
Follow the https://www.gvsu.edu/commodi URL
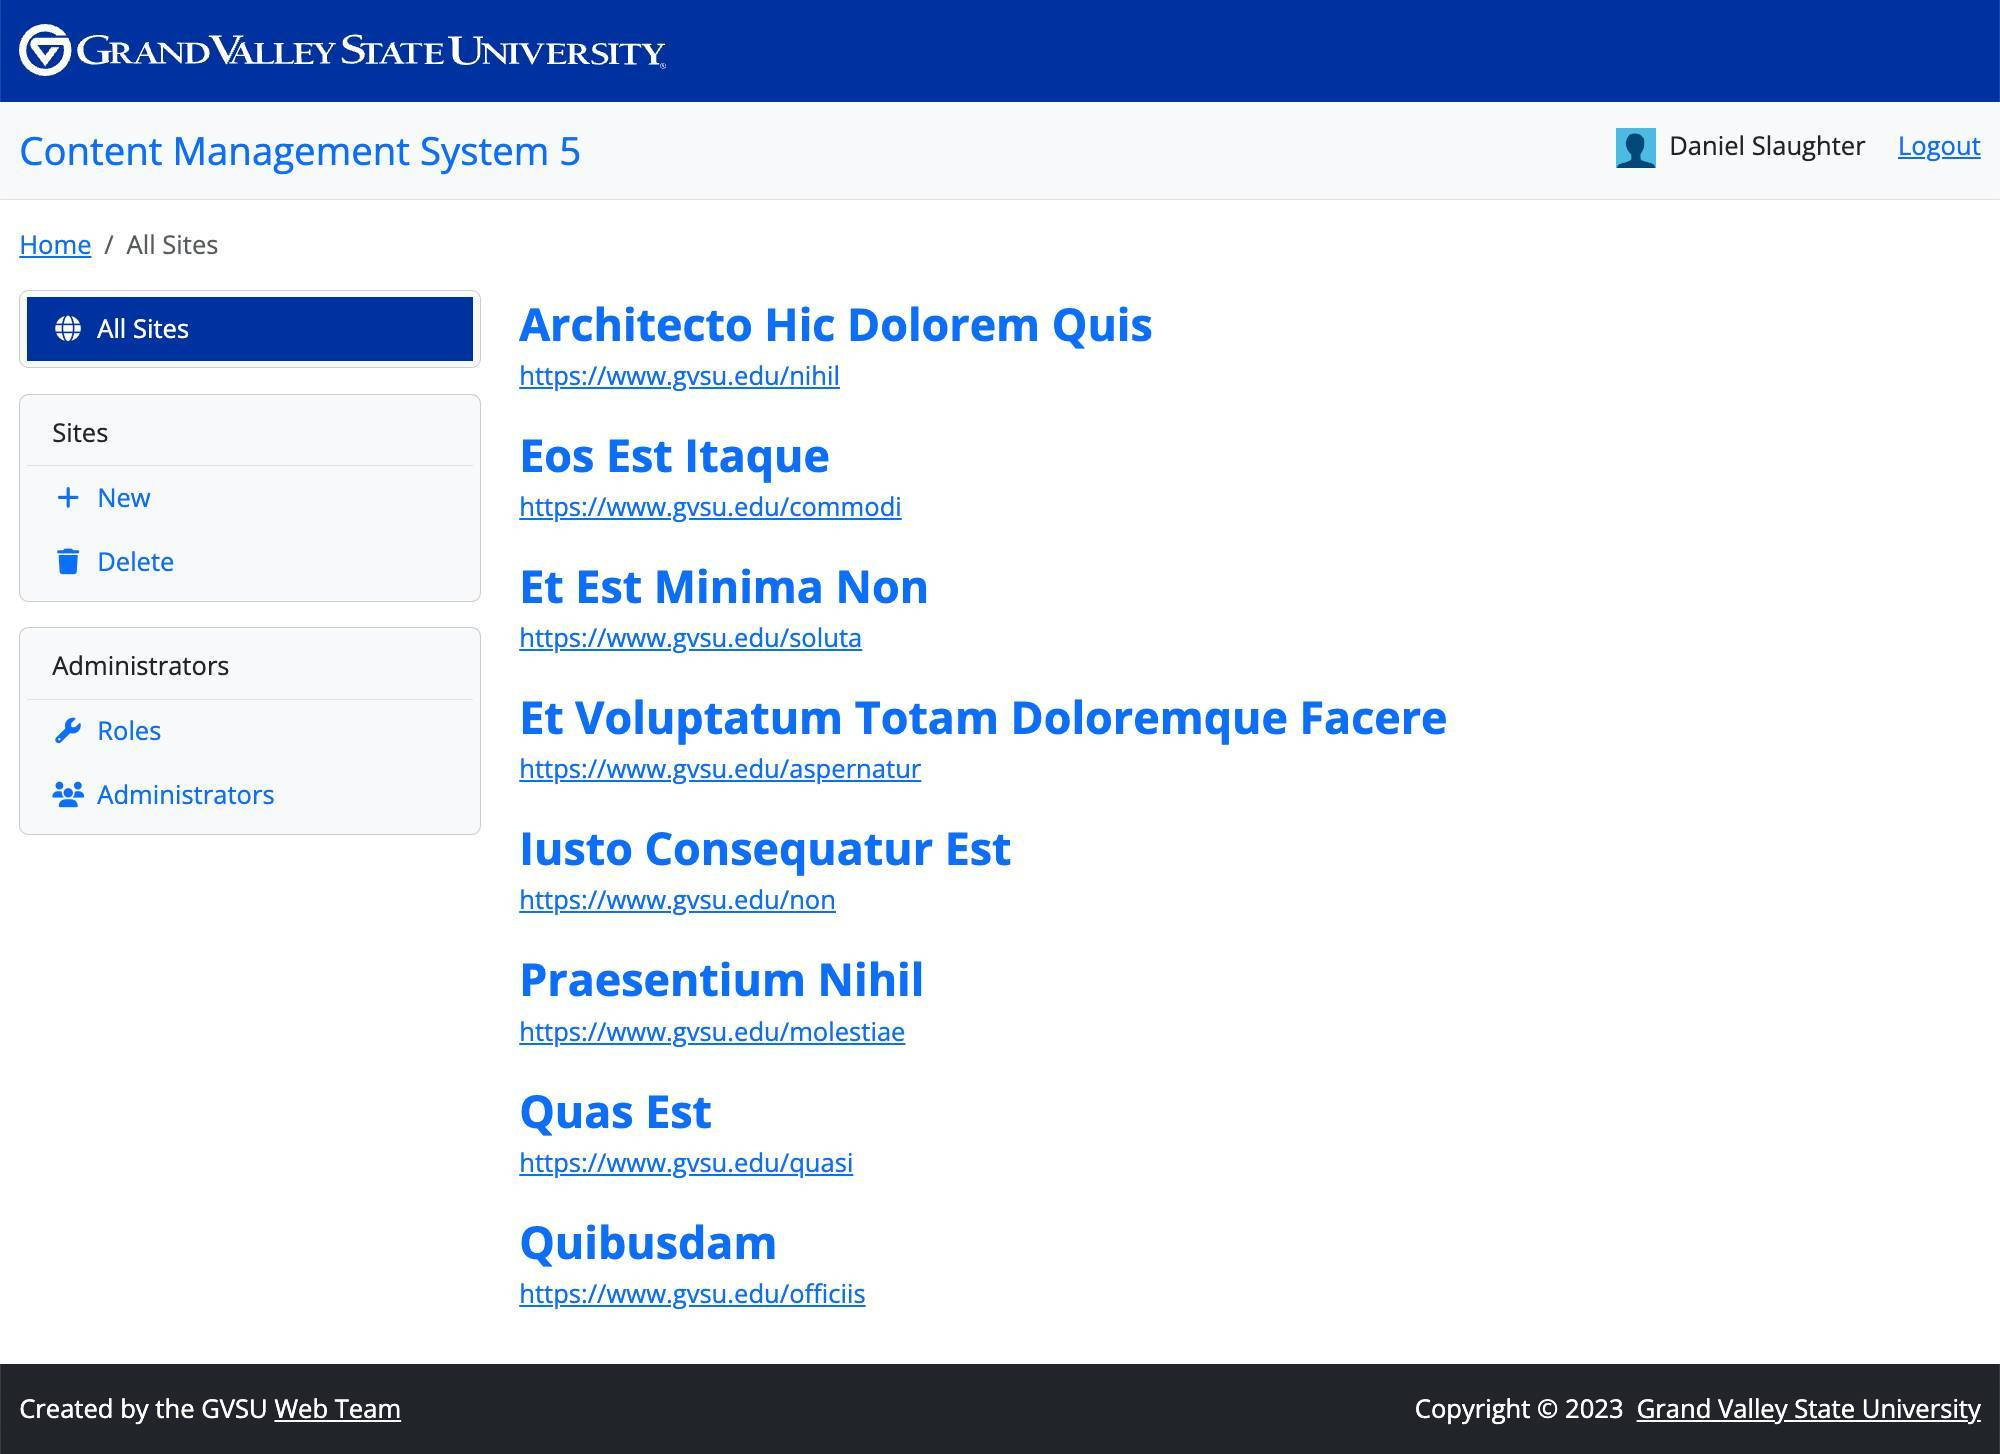coord(710,507)
